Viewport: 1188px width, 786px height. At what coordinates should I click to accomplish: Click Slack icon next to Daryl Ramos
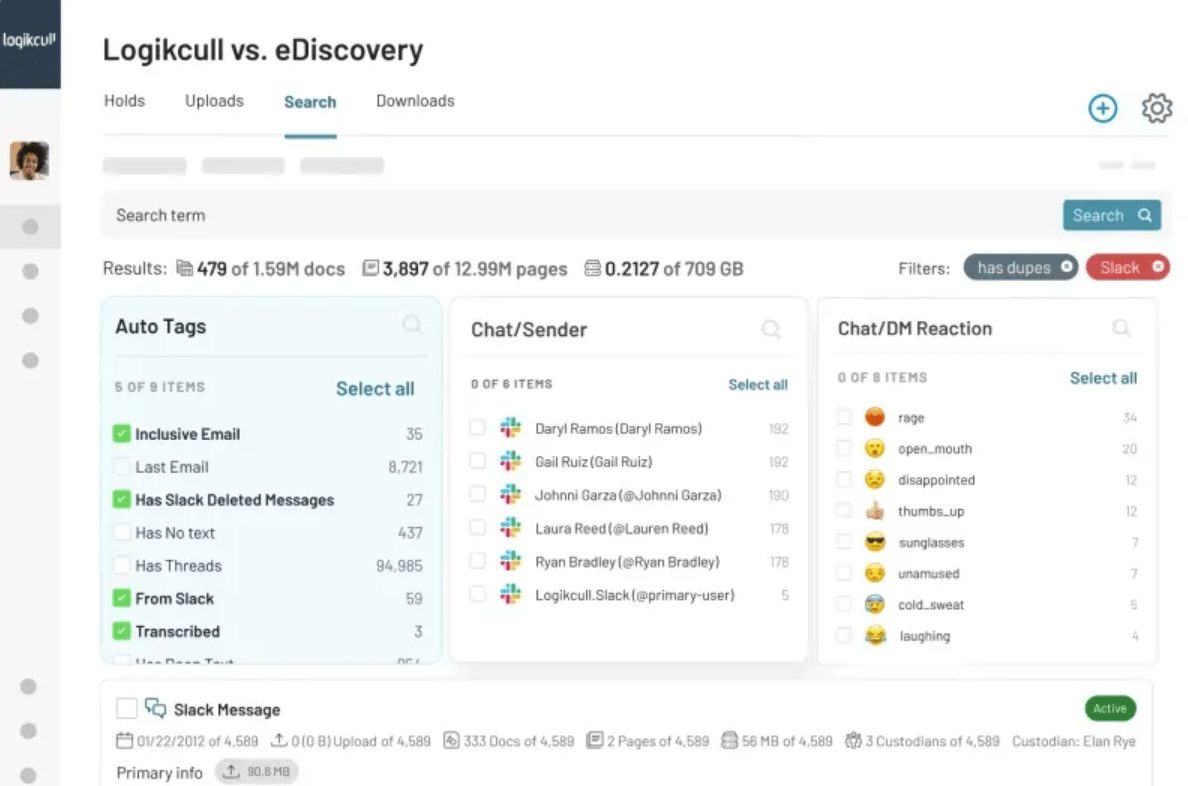point(511,427)
